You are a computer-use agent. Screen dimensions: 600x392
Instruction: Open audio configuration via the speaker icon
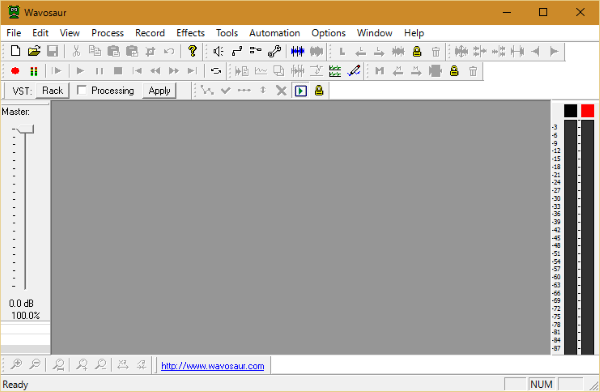(x=218, y=51)
